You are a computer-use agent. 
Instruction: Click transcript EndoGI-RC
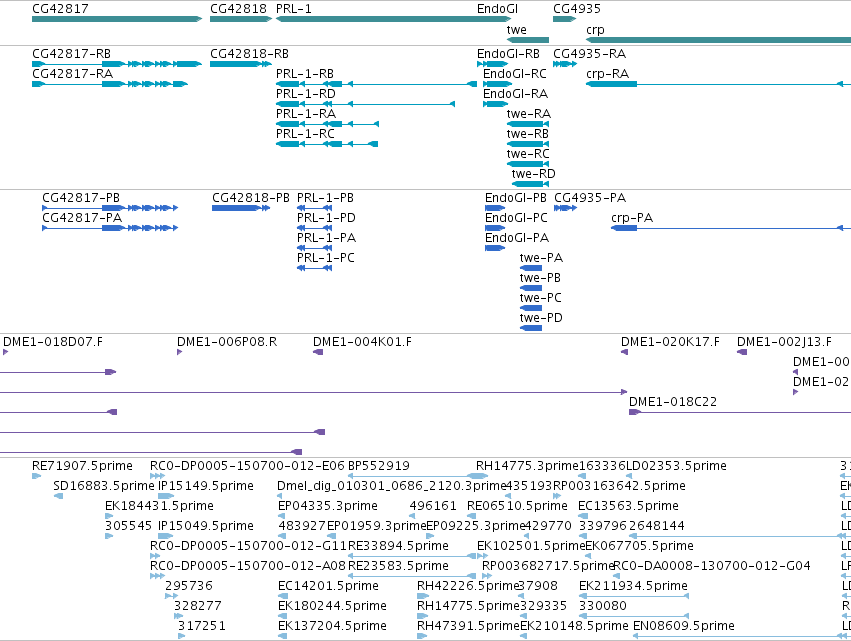point(497,84)
